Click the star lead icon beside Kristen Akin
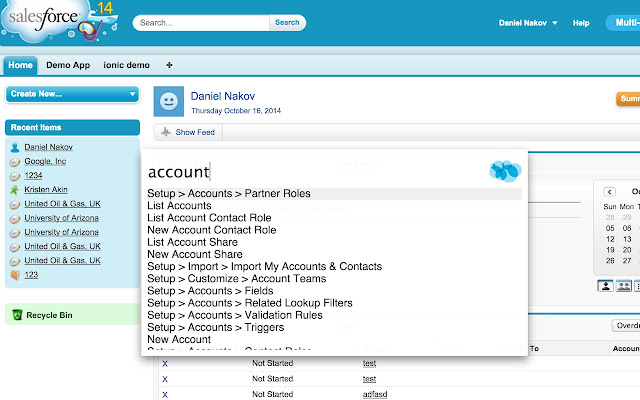 pos(15,190)
